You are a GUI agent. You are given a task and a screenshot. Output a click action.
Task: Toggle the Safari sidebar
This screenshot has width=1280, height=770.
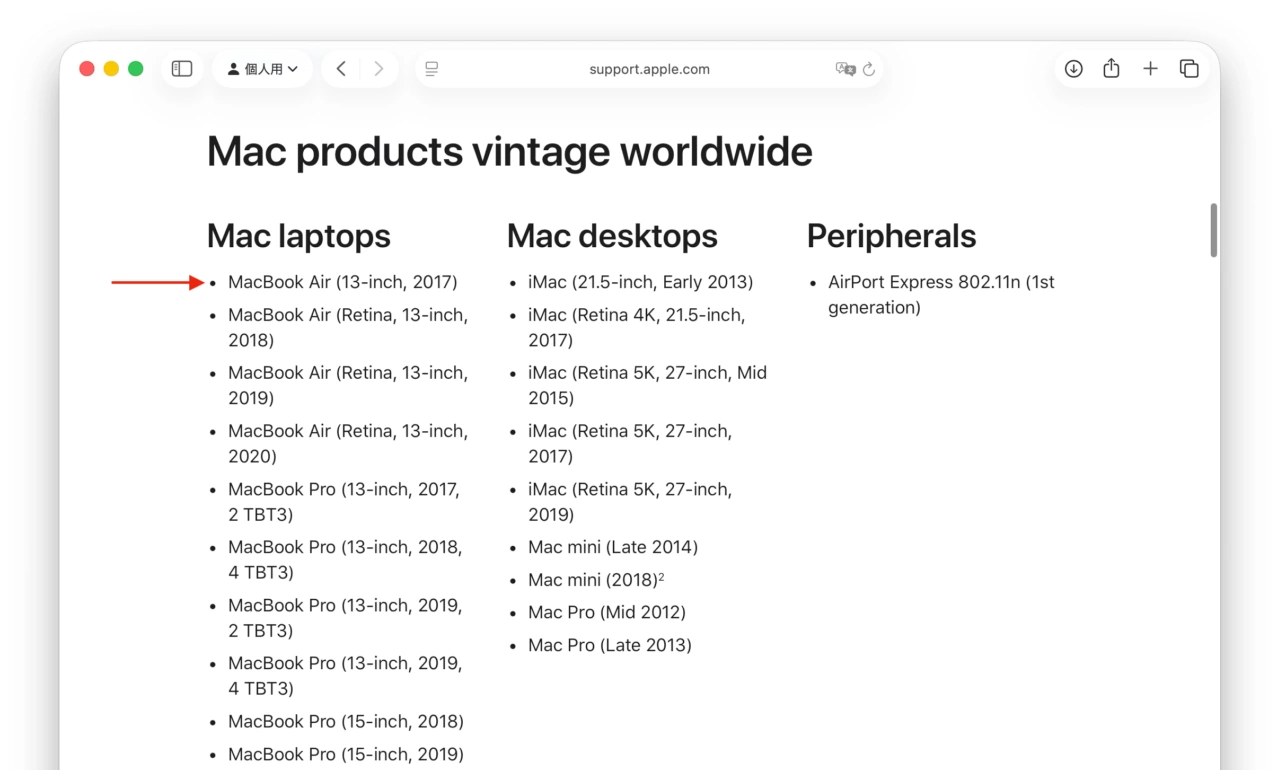[182, 68]
